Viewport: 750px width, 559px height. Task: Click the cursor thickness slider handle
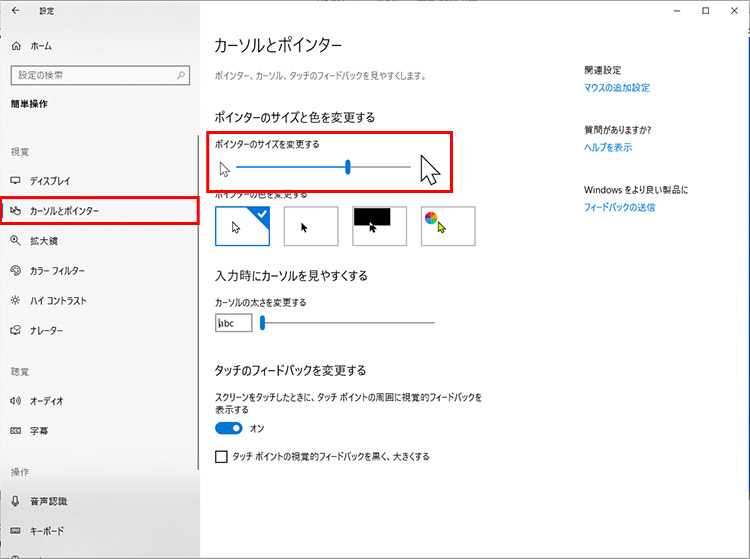click(x=262, y=323)
